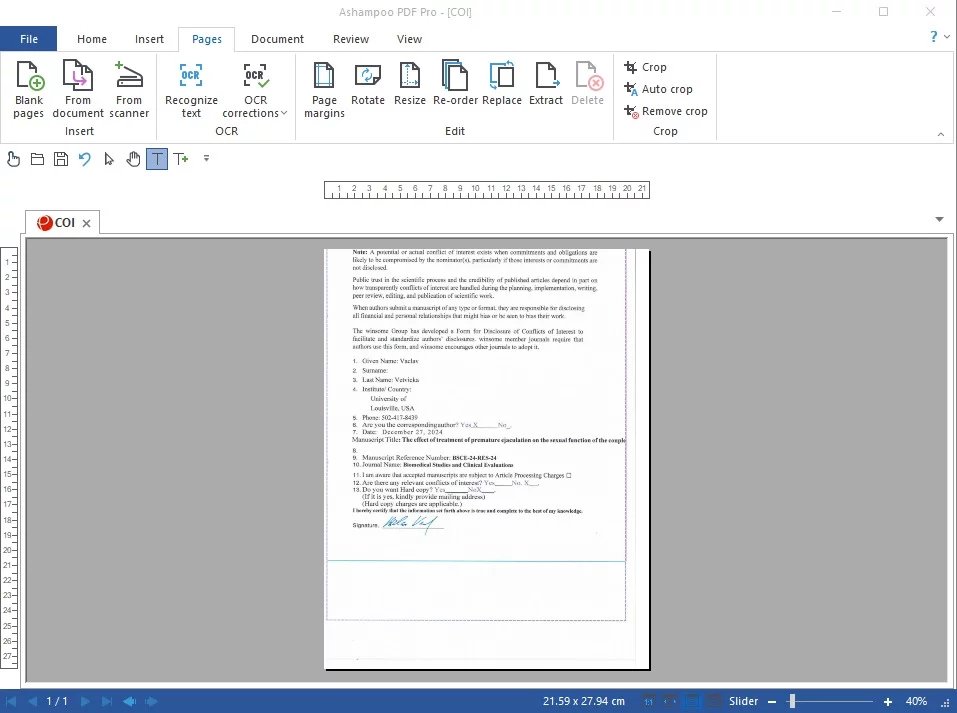The image size is (957, 713).
Task: Open the Document ribbon tab
Action: pyautogui.click(x=277, y=39)
